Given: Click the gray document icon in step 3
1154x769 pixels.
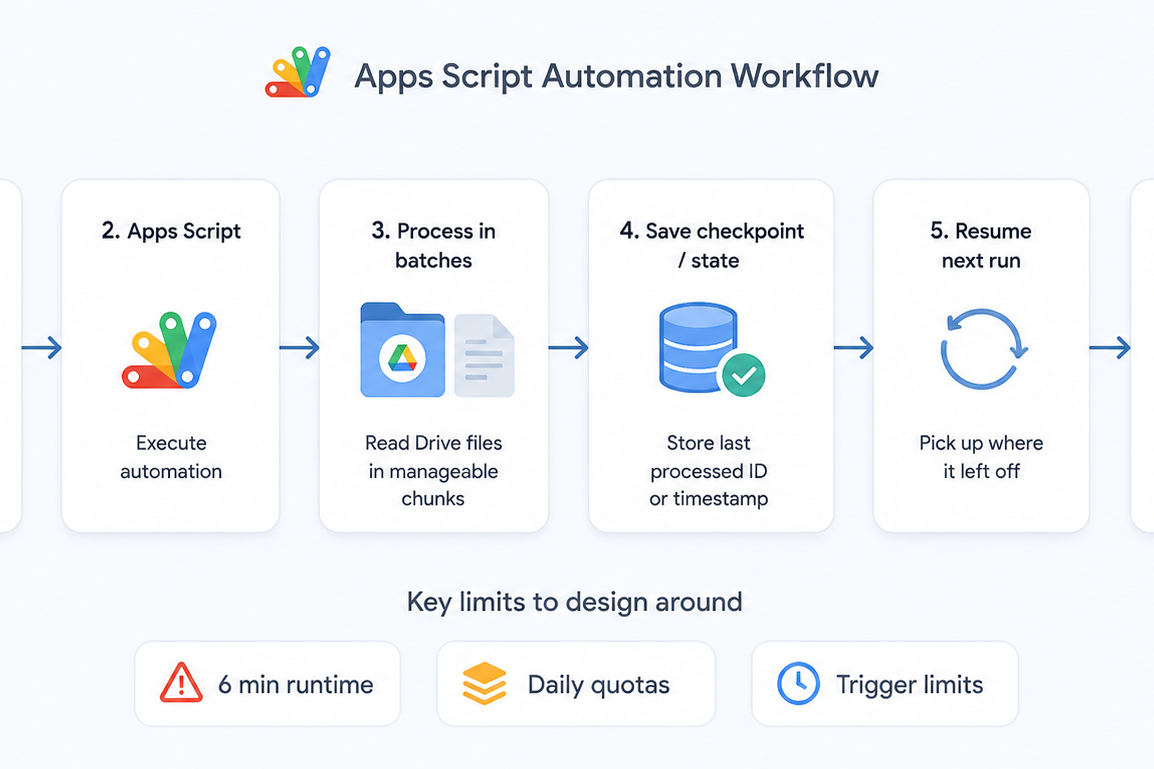Looking at the screenshot, I should point(484,355).
